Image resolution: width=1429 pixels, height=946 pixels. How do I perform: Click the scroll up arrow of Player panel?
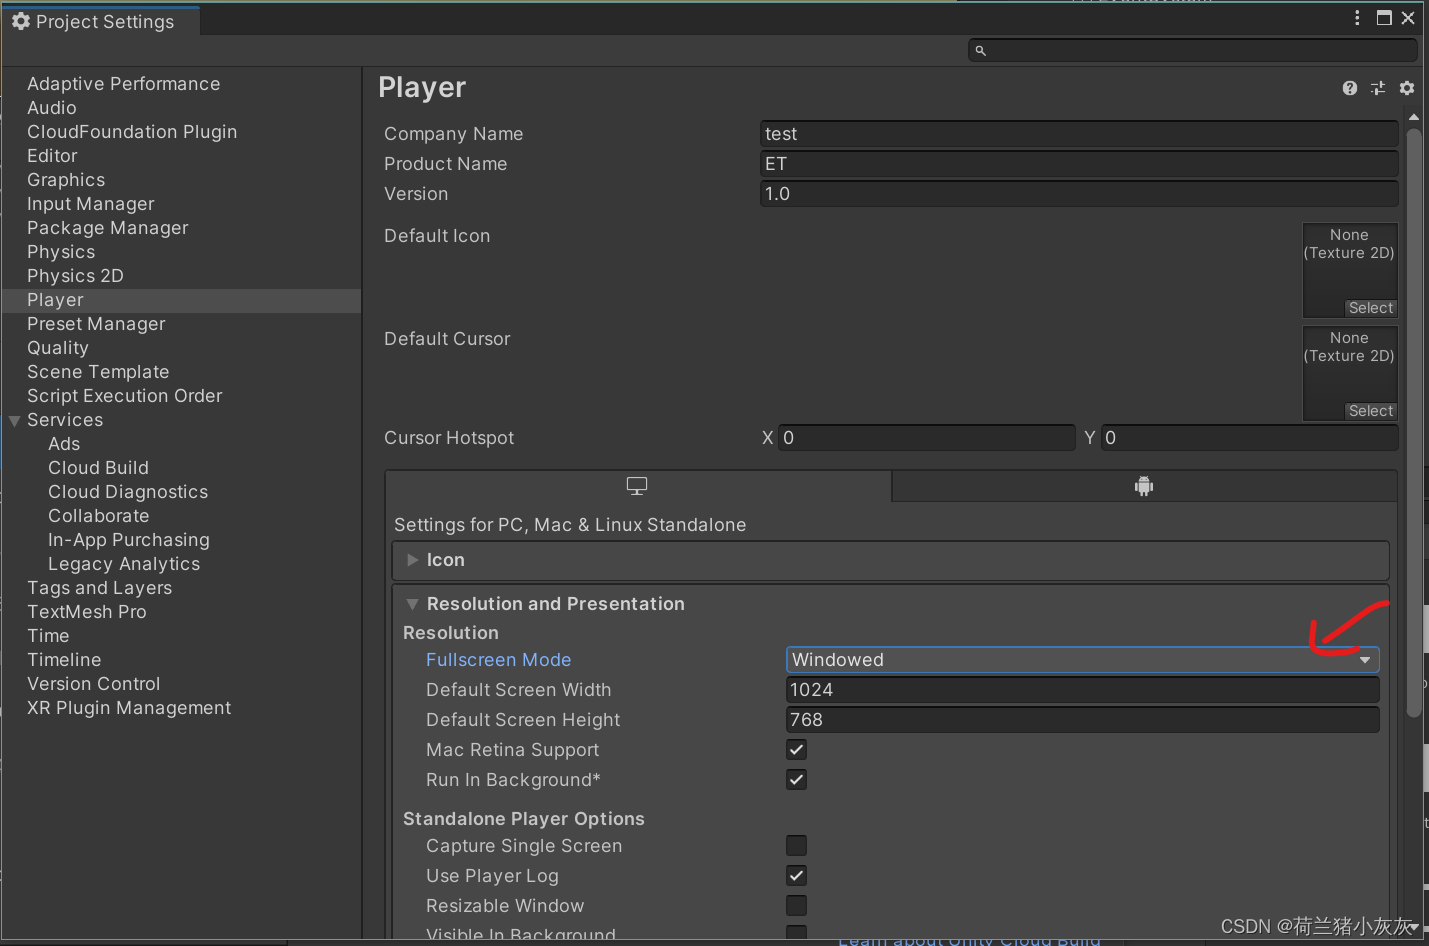(x=1414, y=117)
